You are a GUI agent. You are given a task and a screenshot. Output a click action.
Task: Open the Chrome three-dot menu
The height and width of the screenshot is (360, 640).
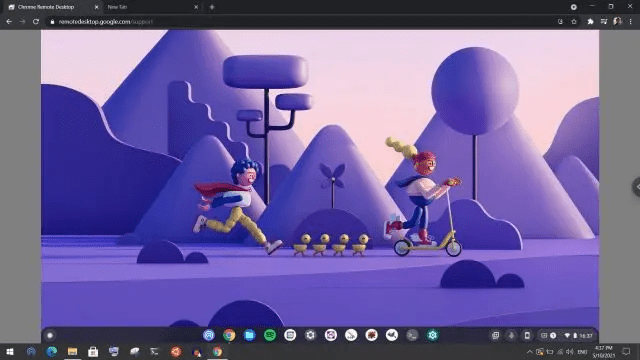tap(631, 22)
